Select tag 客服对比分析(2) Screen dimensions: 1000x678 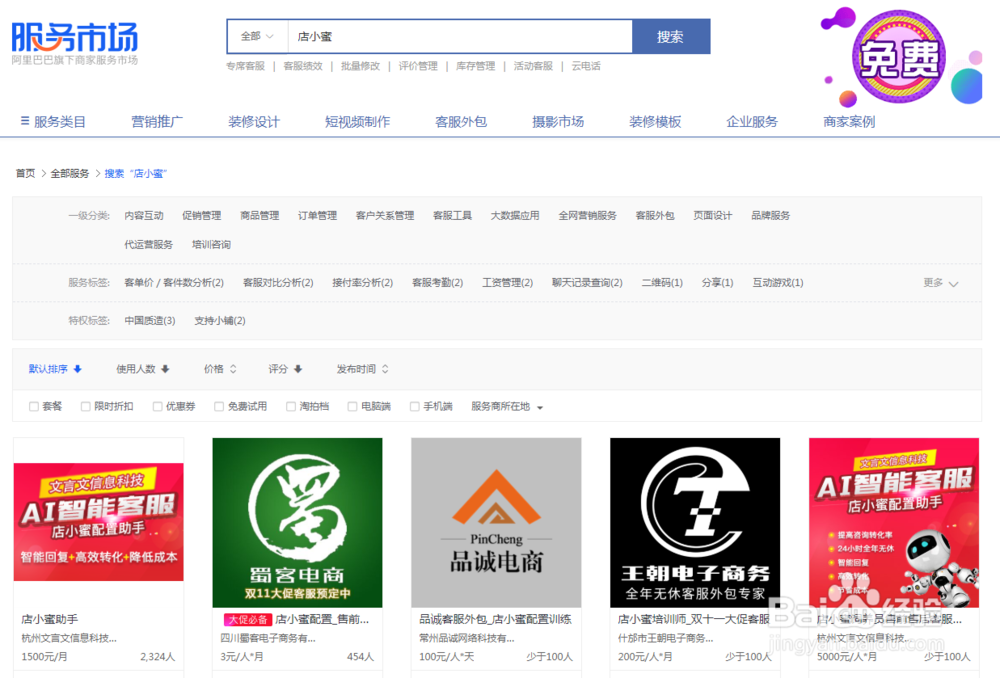pyautogui.click(x=278, y=283)
